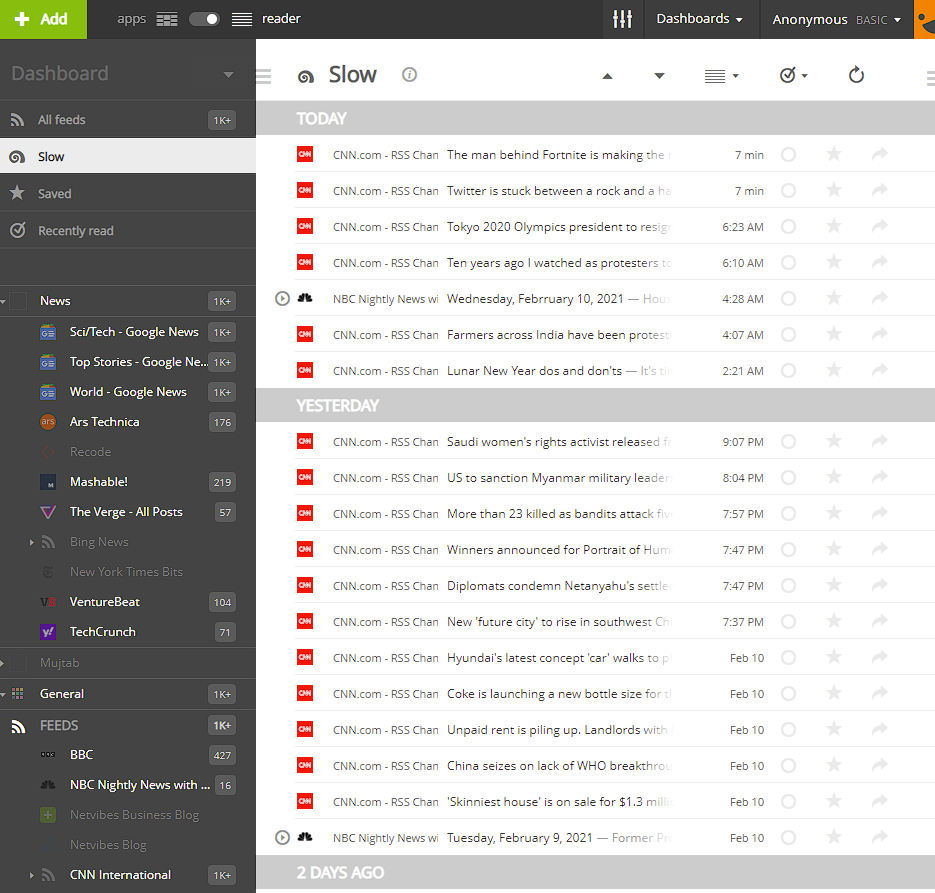Refresh the Slow feed list
Viewport: 935px width, 893px height.
pyautogui.click(x=856, y=75)
